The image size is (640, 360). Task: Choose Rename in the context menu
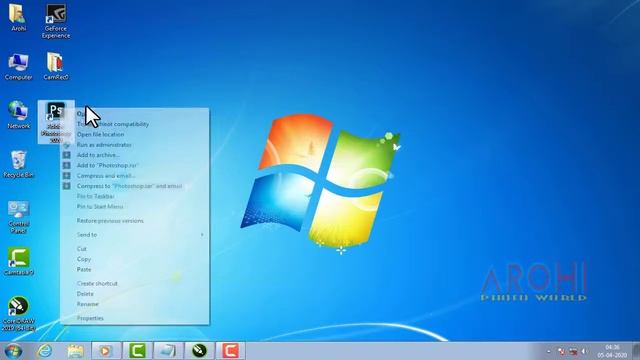click(x=135, y=304)
